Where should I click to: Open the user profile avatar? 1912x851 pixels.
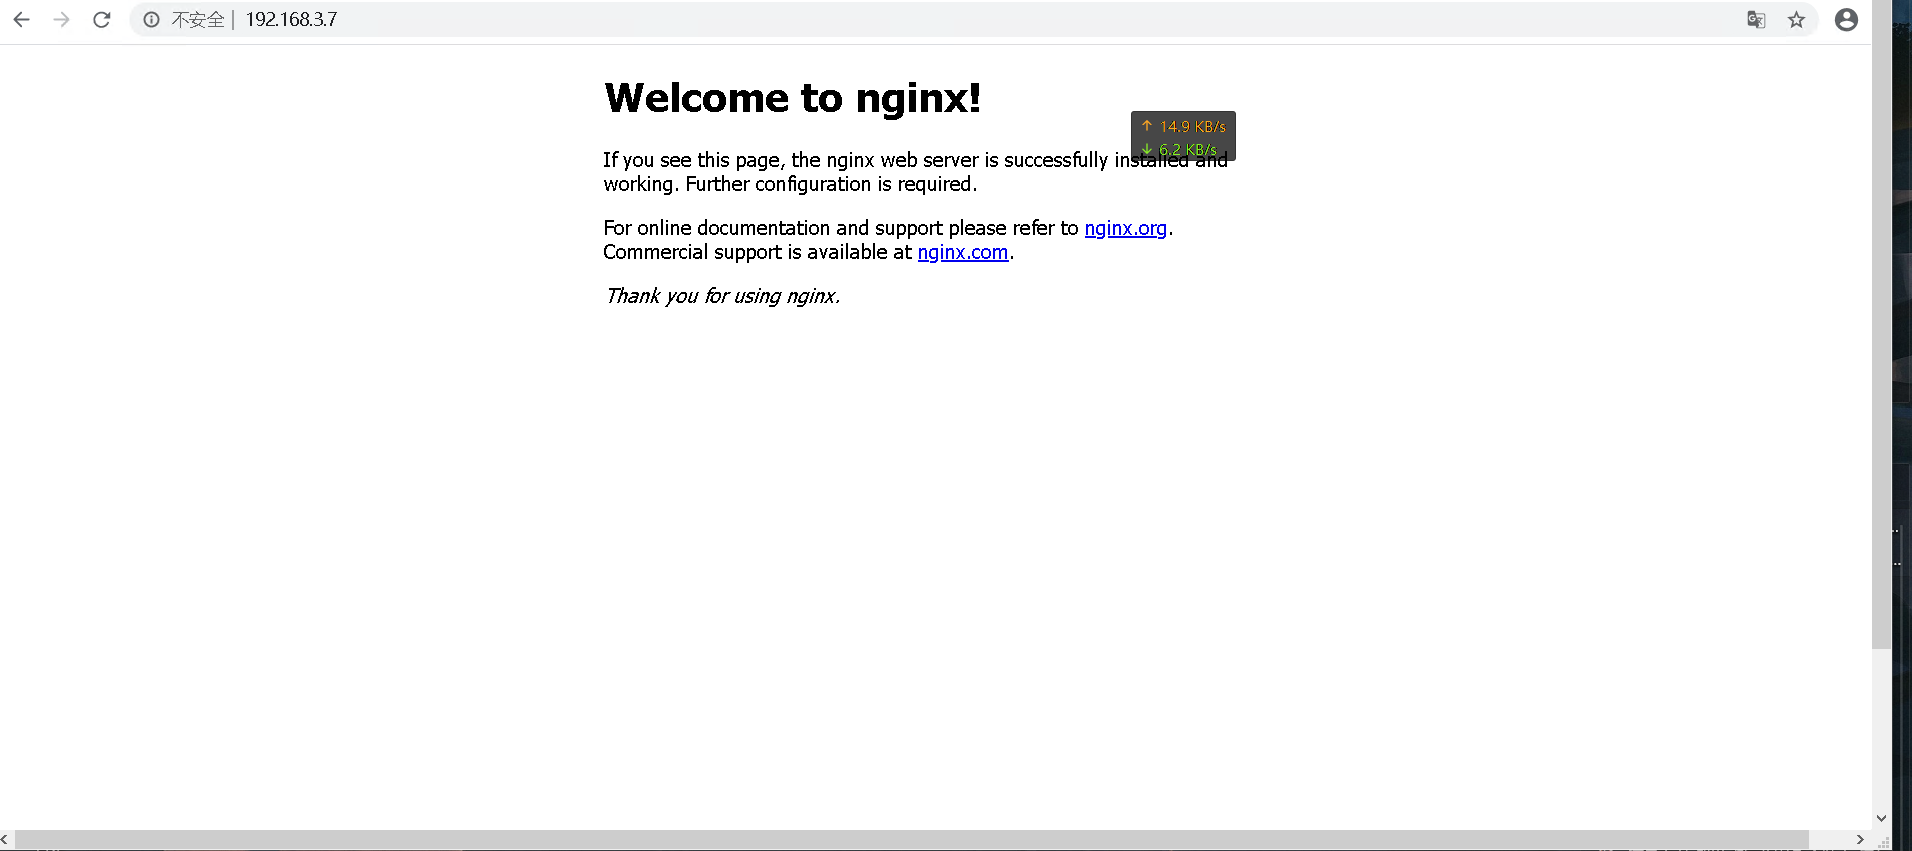click(1846, 19)
